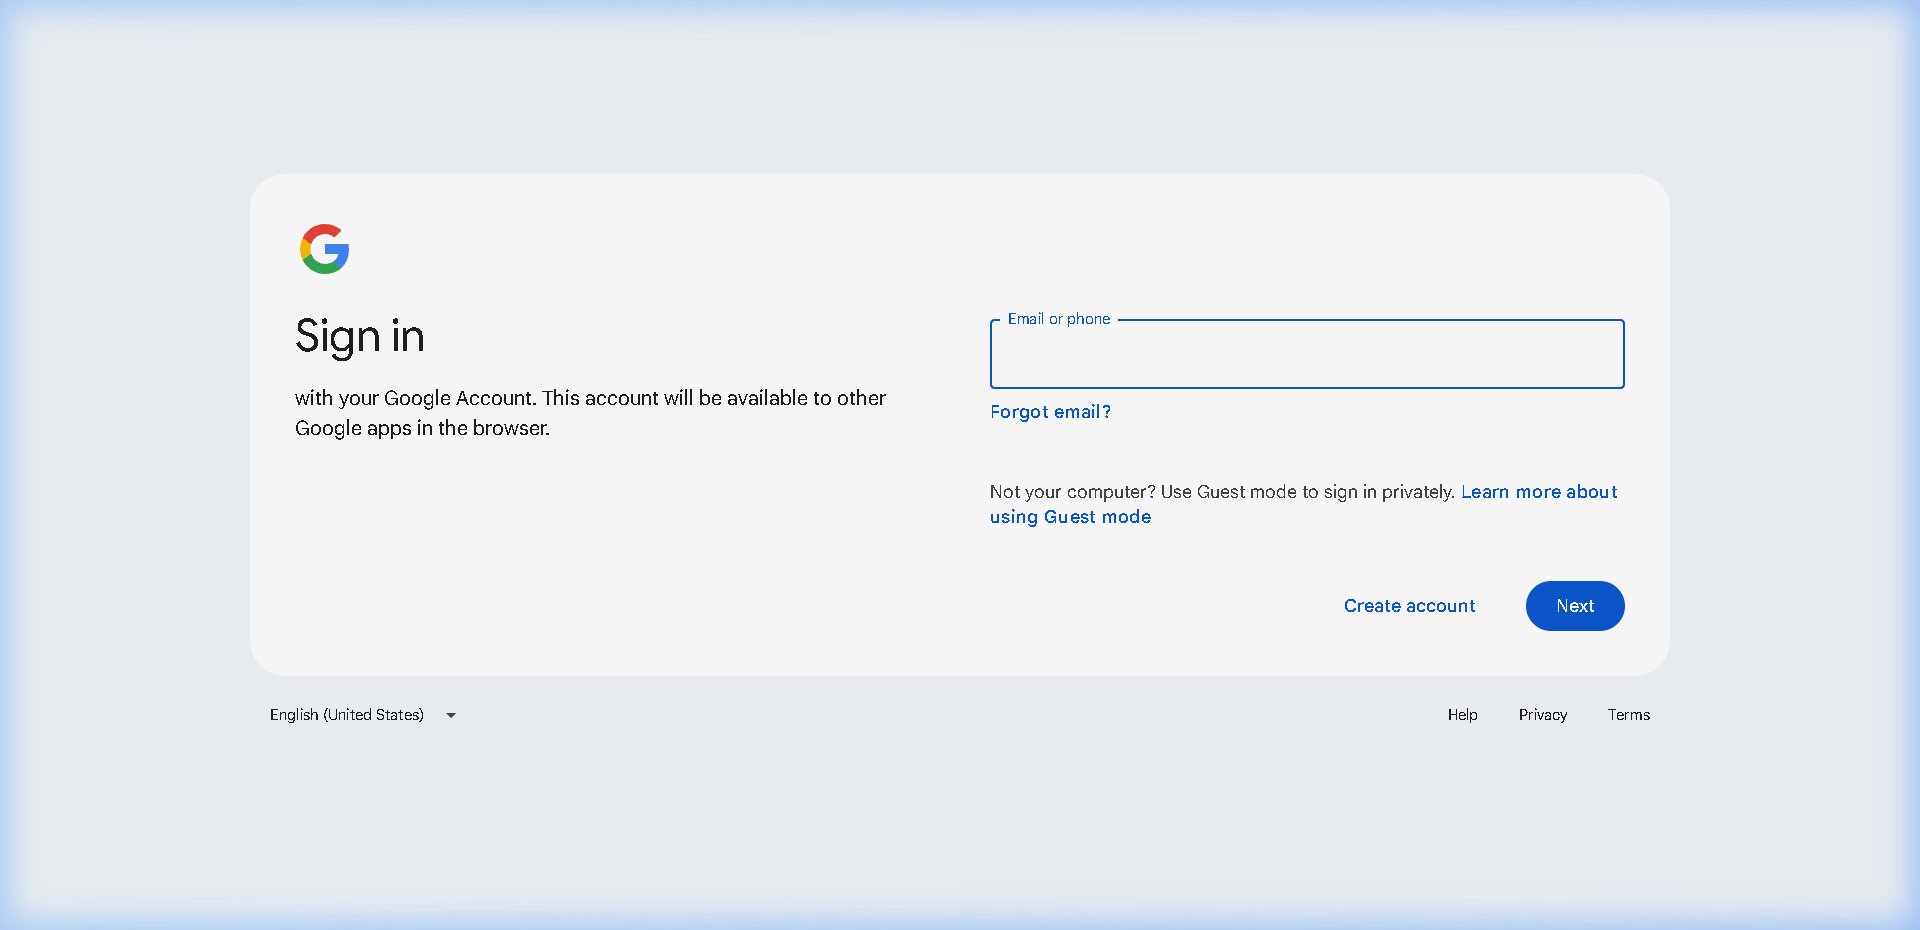This screenshot has height=930, width=1920.
Task: Click the Sign in heading text
Action: [x=360, y=337]
